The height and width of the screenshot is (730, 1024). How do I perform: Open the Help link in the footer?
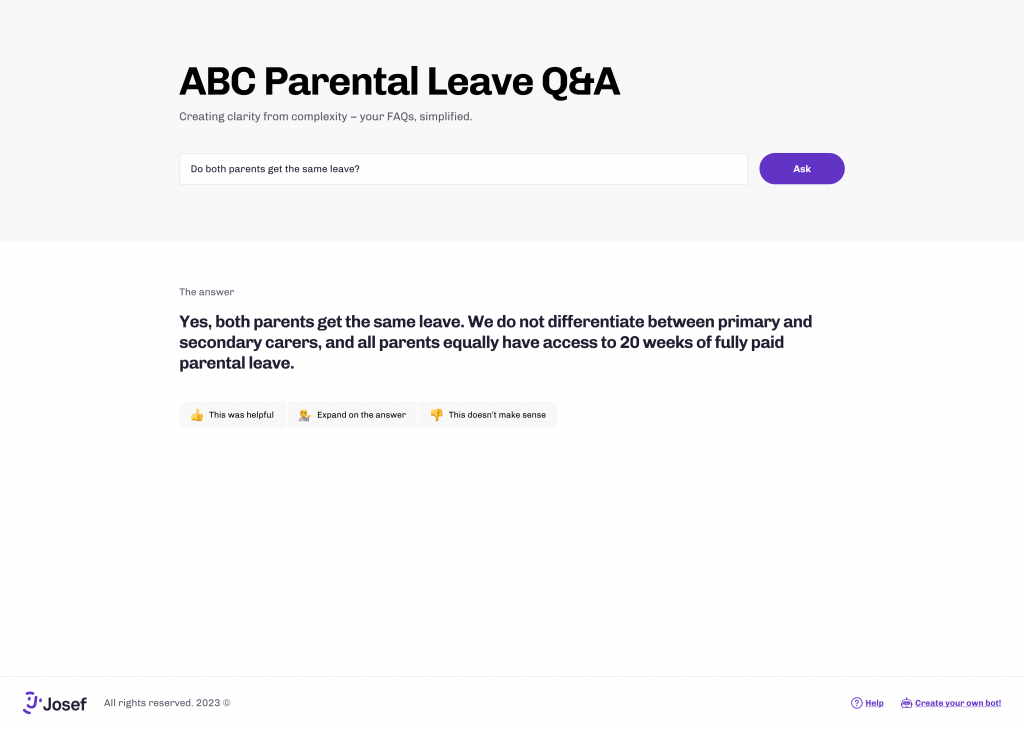point(874,703)
